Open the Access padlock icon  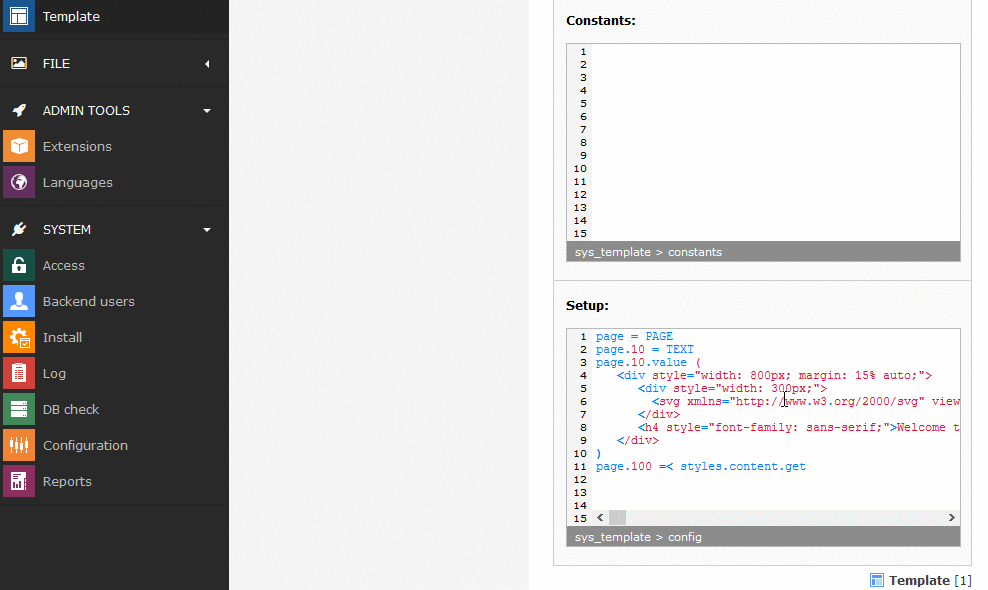[19, 265]
